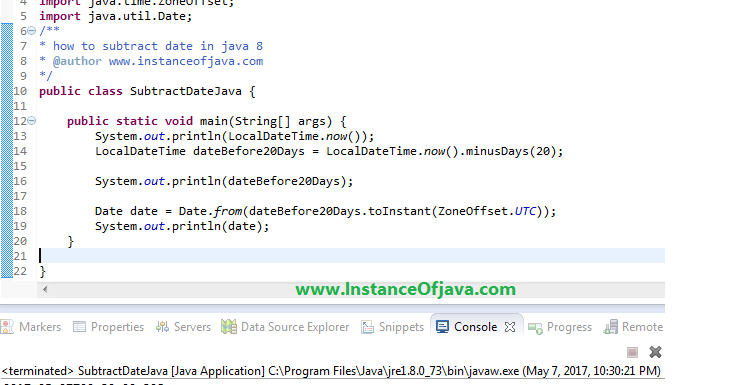
Task: Open the Remote view tab
Action: coord(633,327)
